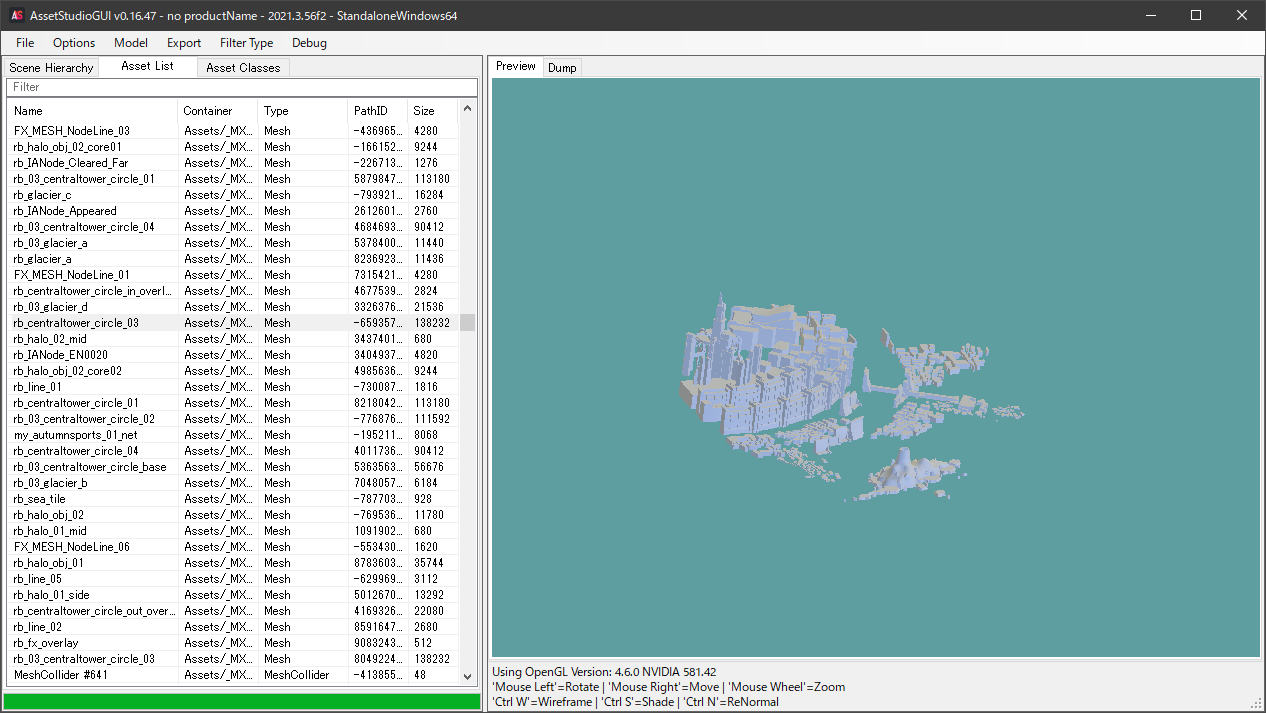Click the asset list scroll up arrow
This screenshot has width=1266, height=713.
tap(467, 108)
